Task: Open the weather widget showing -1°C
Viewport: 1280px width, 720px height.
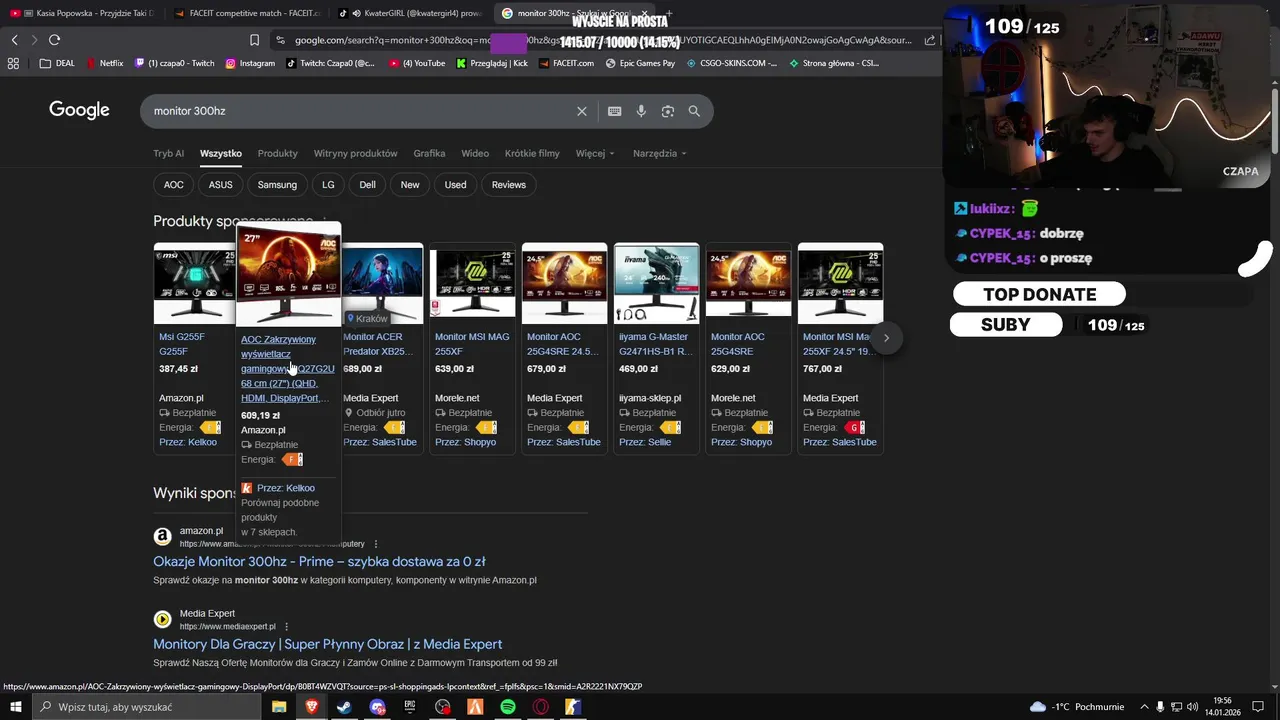Action: [x=1076, y=707]
